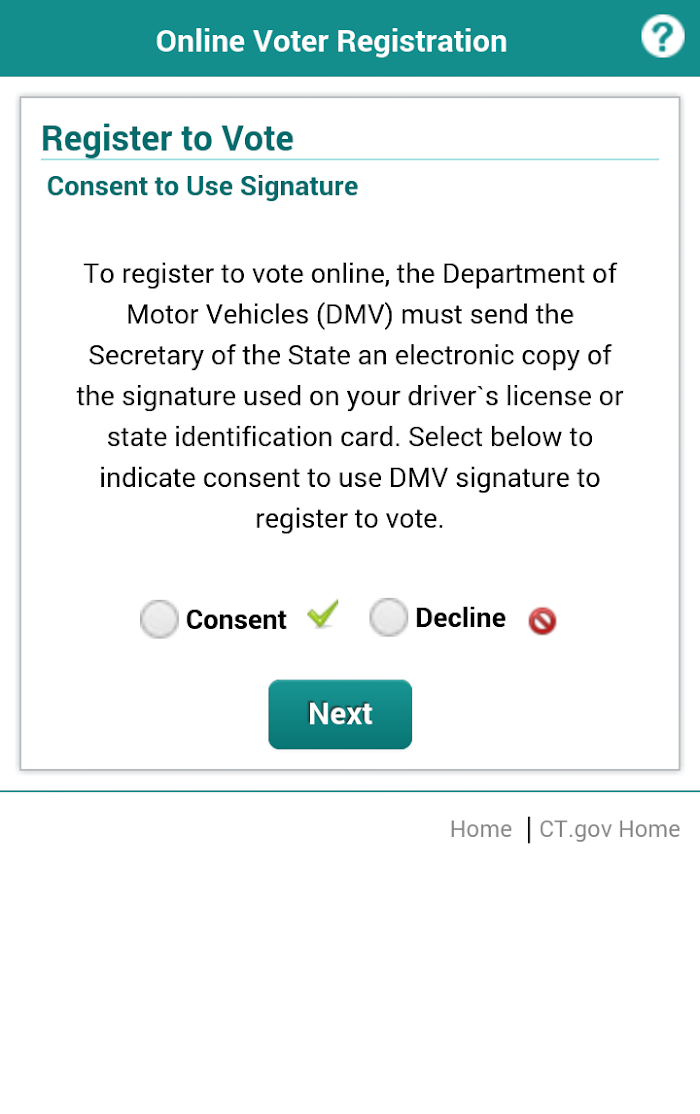Click the Register to Vote heading
Viewport: 700px width, 1114px height.
tap(167, 138)
